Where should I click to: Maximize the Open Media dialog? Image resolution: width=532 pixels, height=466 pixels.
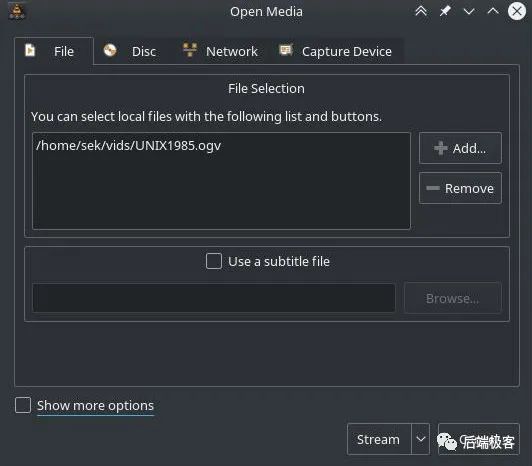coord(493,12)
